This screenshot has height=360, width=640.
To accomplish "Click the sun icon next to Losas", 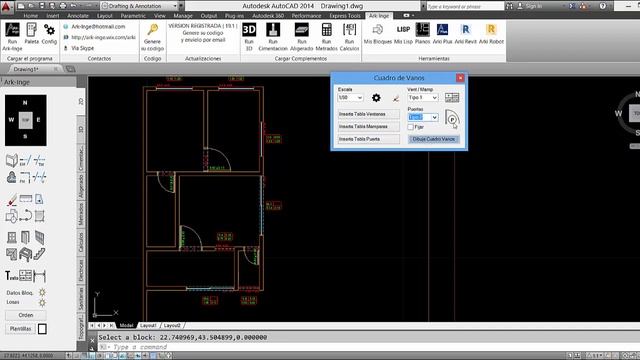I will (42, 302).
